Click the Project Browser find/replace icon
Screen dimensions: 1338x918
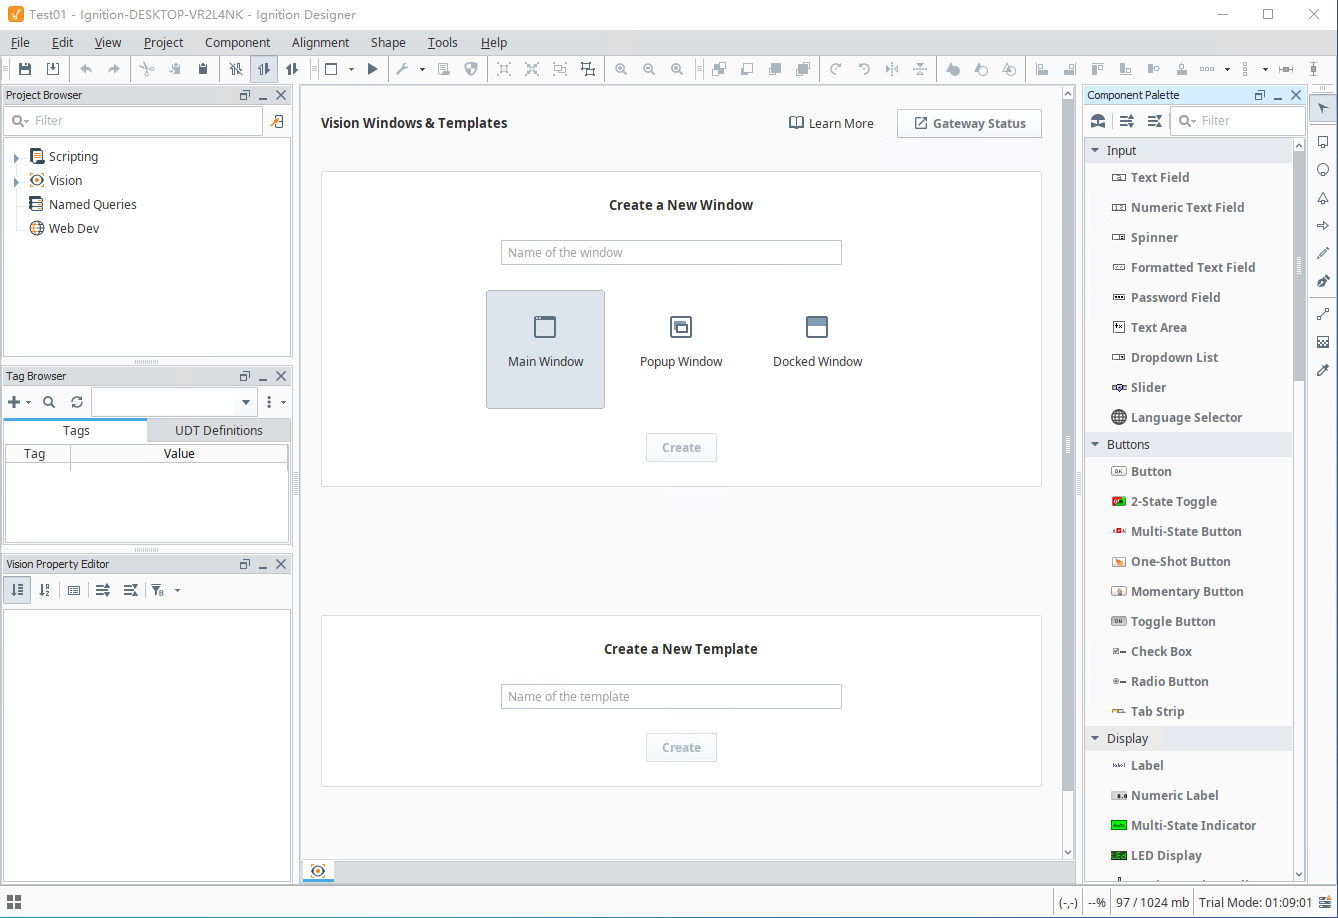[x=278, y=121]
